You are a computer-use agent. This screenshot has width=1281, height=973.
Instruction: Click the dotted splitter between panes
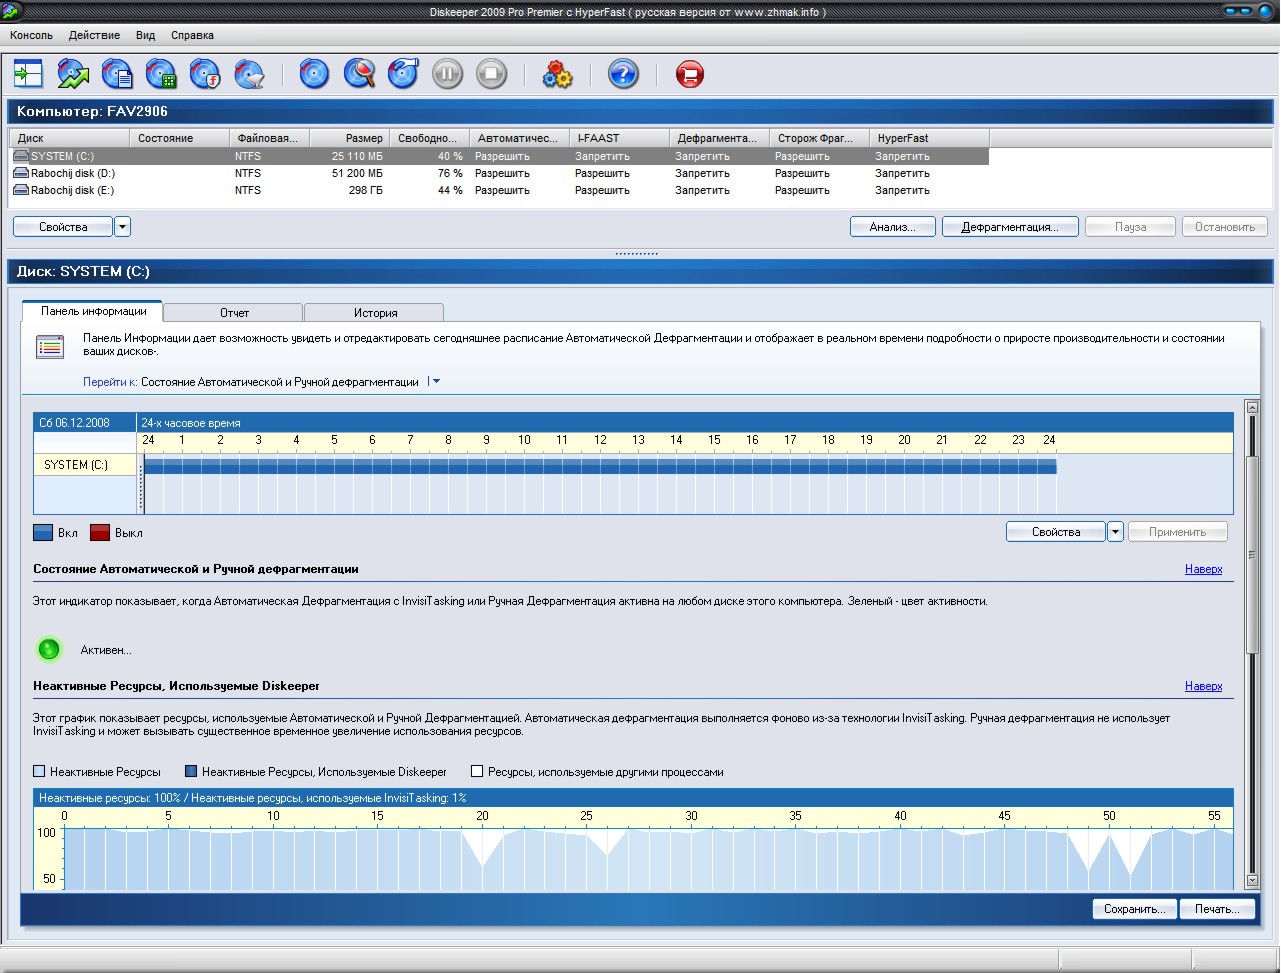point(637,254)
